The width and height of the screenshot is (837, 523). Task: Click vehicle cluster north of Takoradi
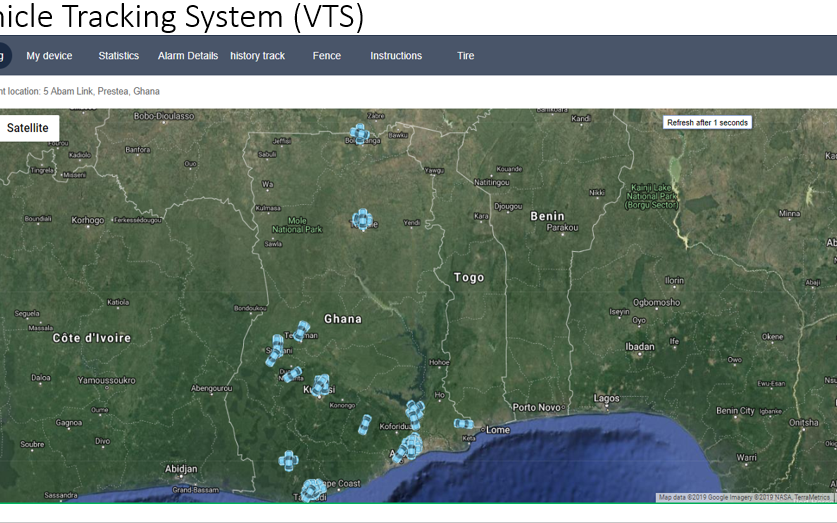pos(288,461)
